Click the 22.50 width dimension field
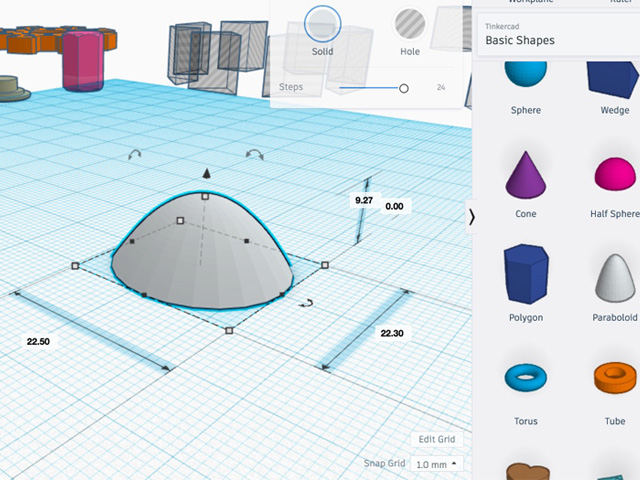Viewport: 640px width, 480px height. pos(38,342)
